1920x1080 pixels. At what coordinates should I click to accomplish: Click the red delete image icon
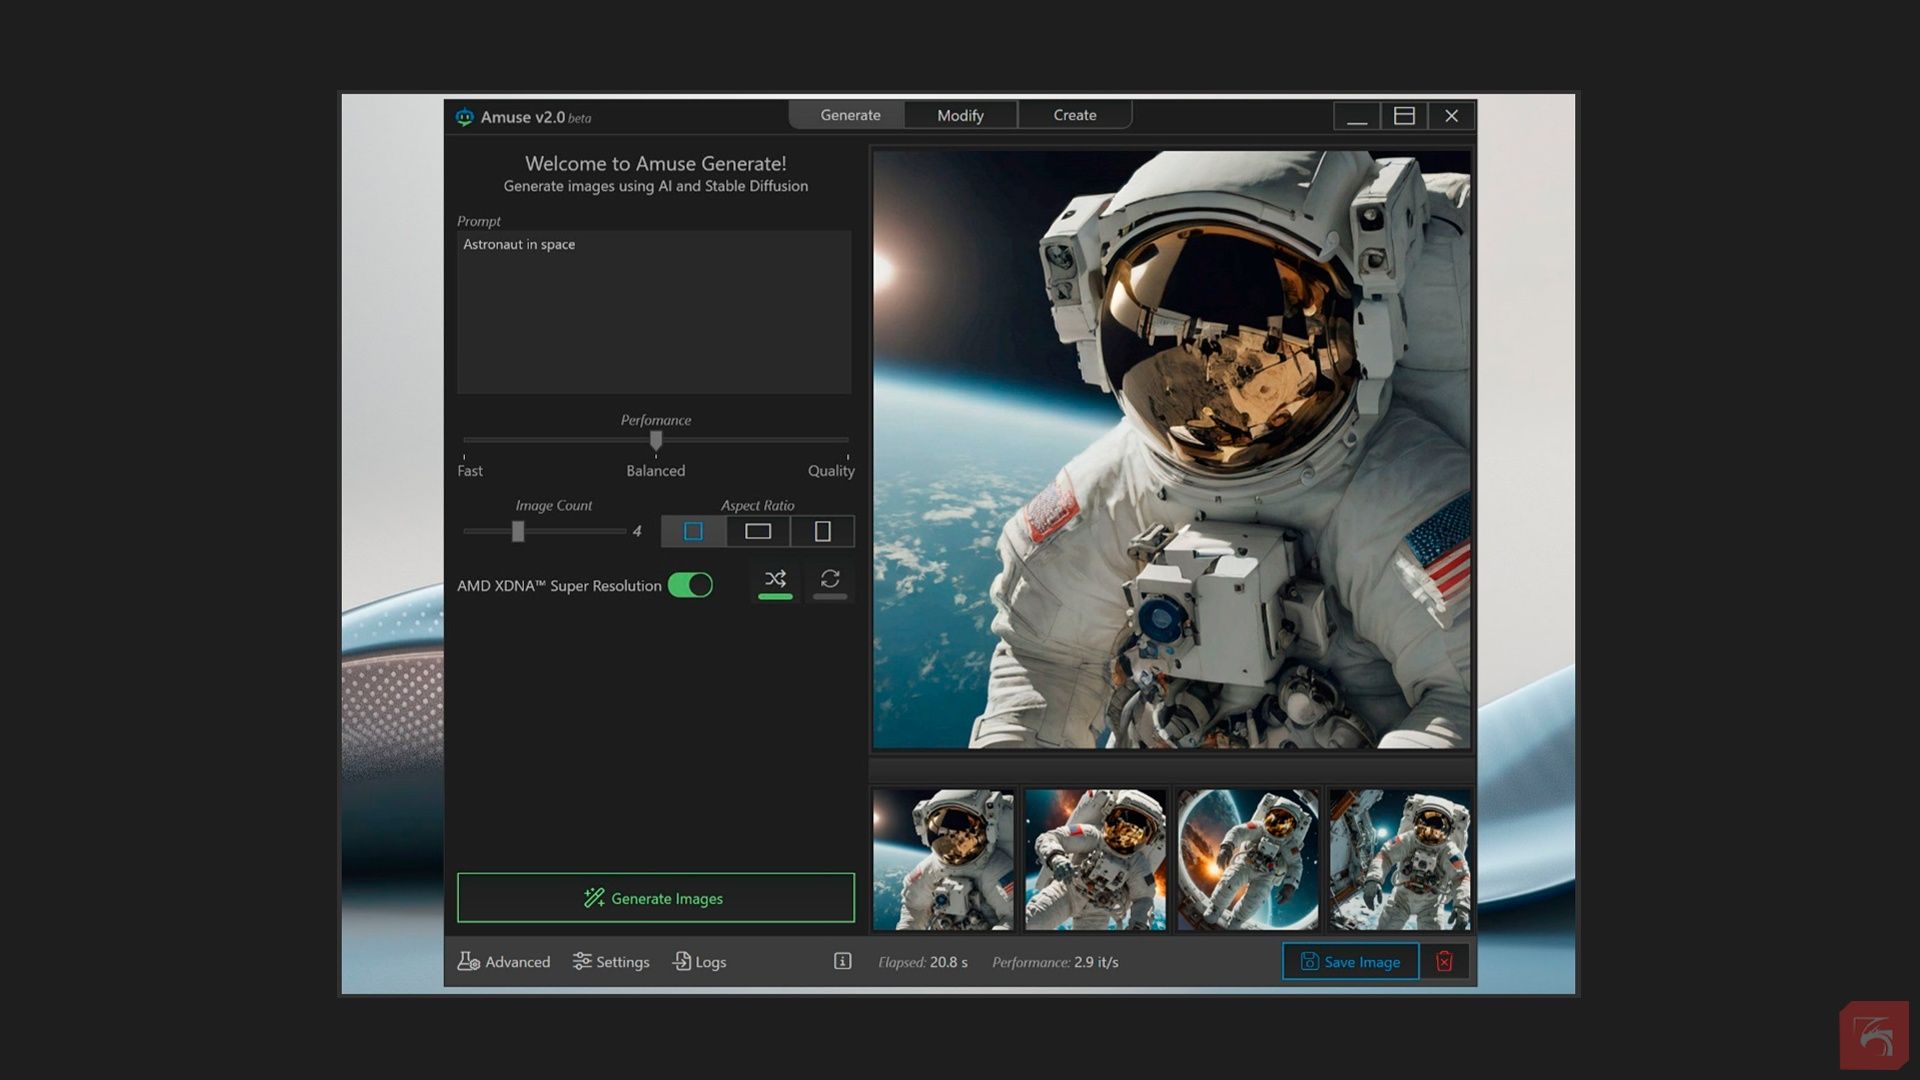tap(1444, 961)
